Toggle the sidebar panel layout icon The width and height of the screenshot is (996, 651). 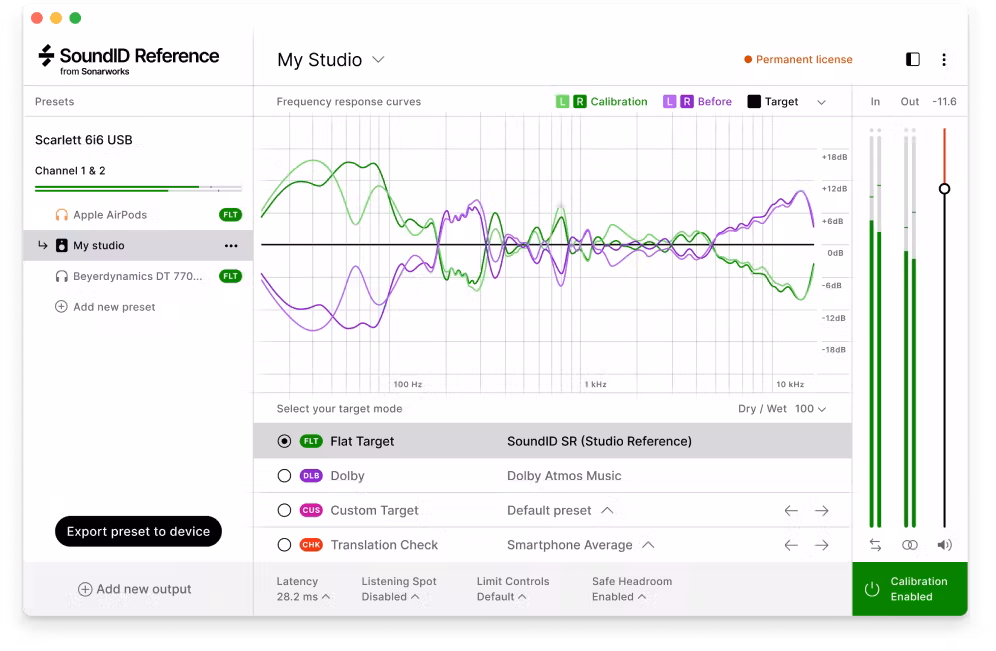912,59
